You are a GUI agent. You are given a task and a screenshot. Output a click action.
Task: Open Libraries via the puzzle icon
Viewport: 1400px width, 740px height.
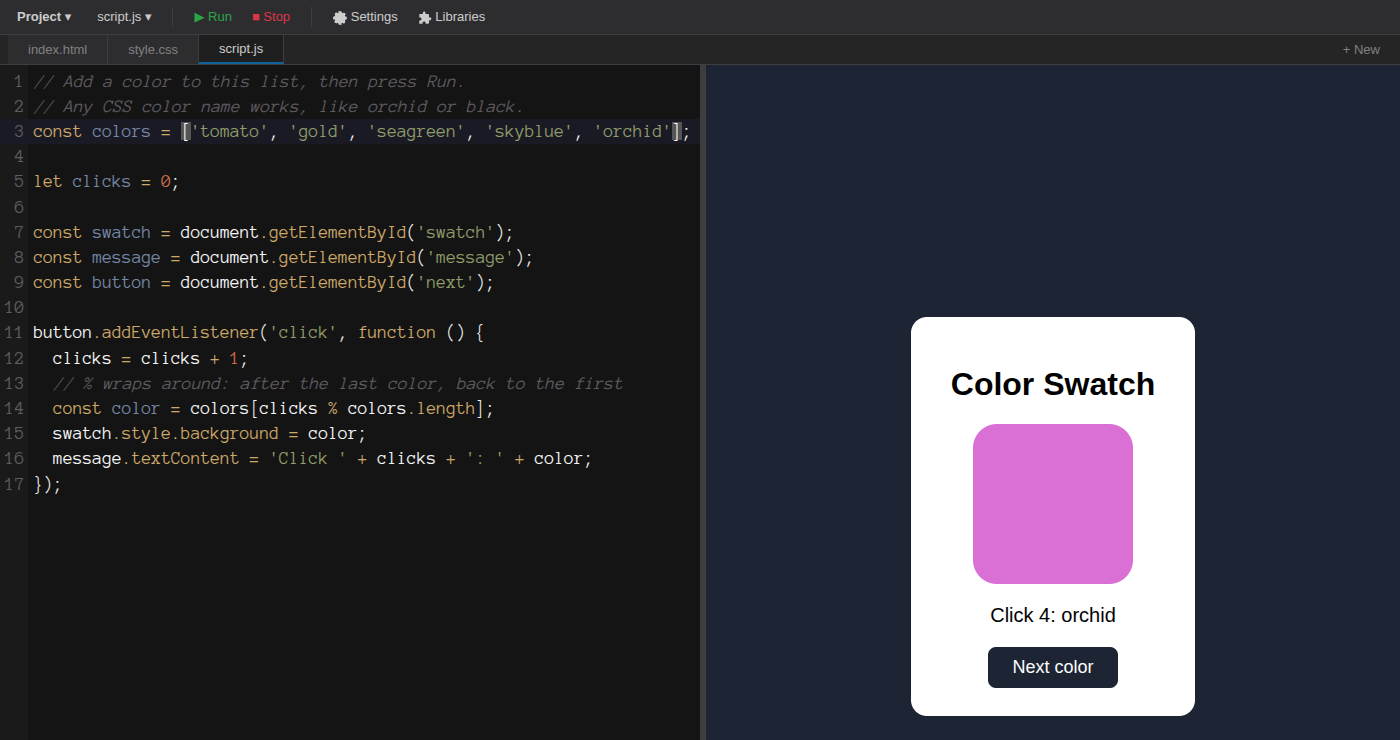(x=425, y=17)
